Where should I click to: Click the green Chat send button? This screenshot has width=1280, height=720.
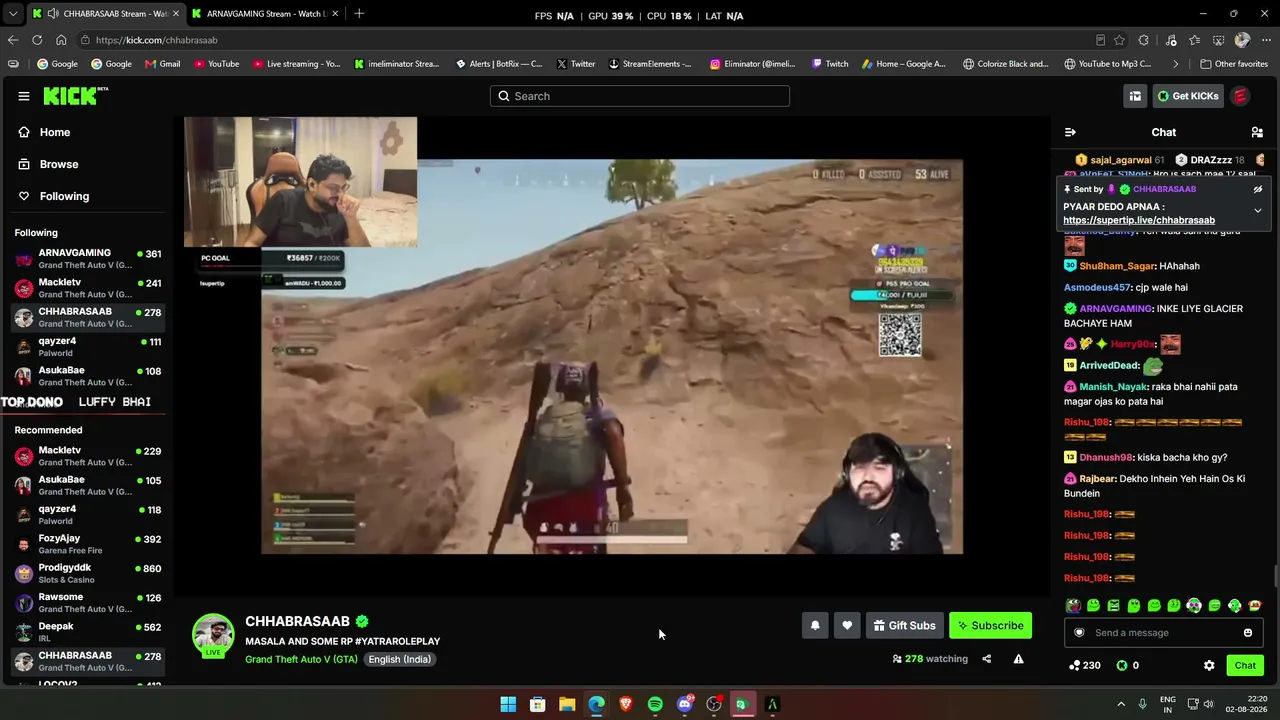[x=1245, y=665]
